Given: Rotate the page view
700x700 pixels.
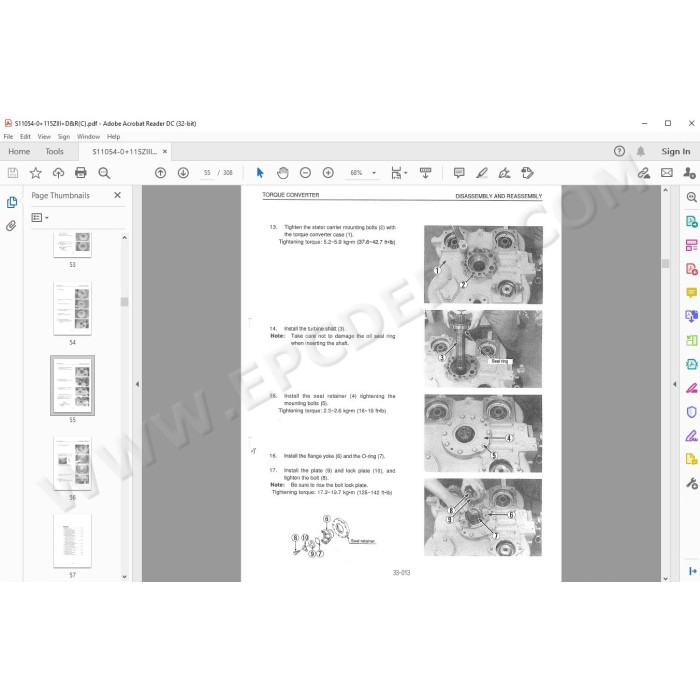Looking at the screenshot, I should coord(527,173).
